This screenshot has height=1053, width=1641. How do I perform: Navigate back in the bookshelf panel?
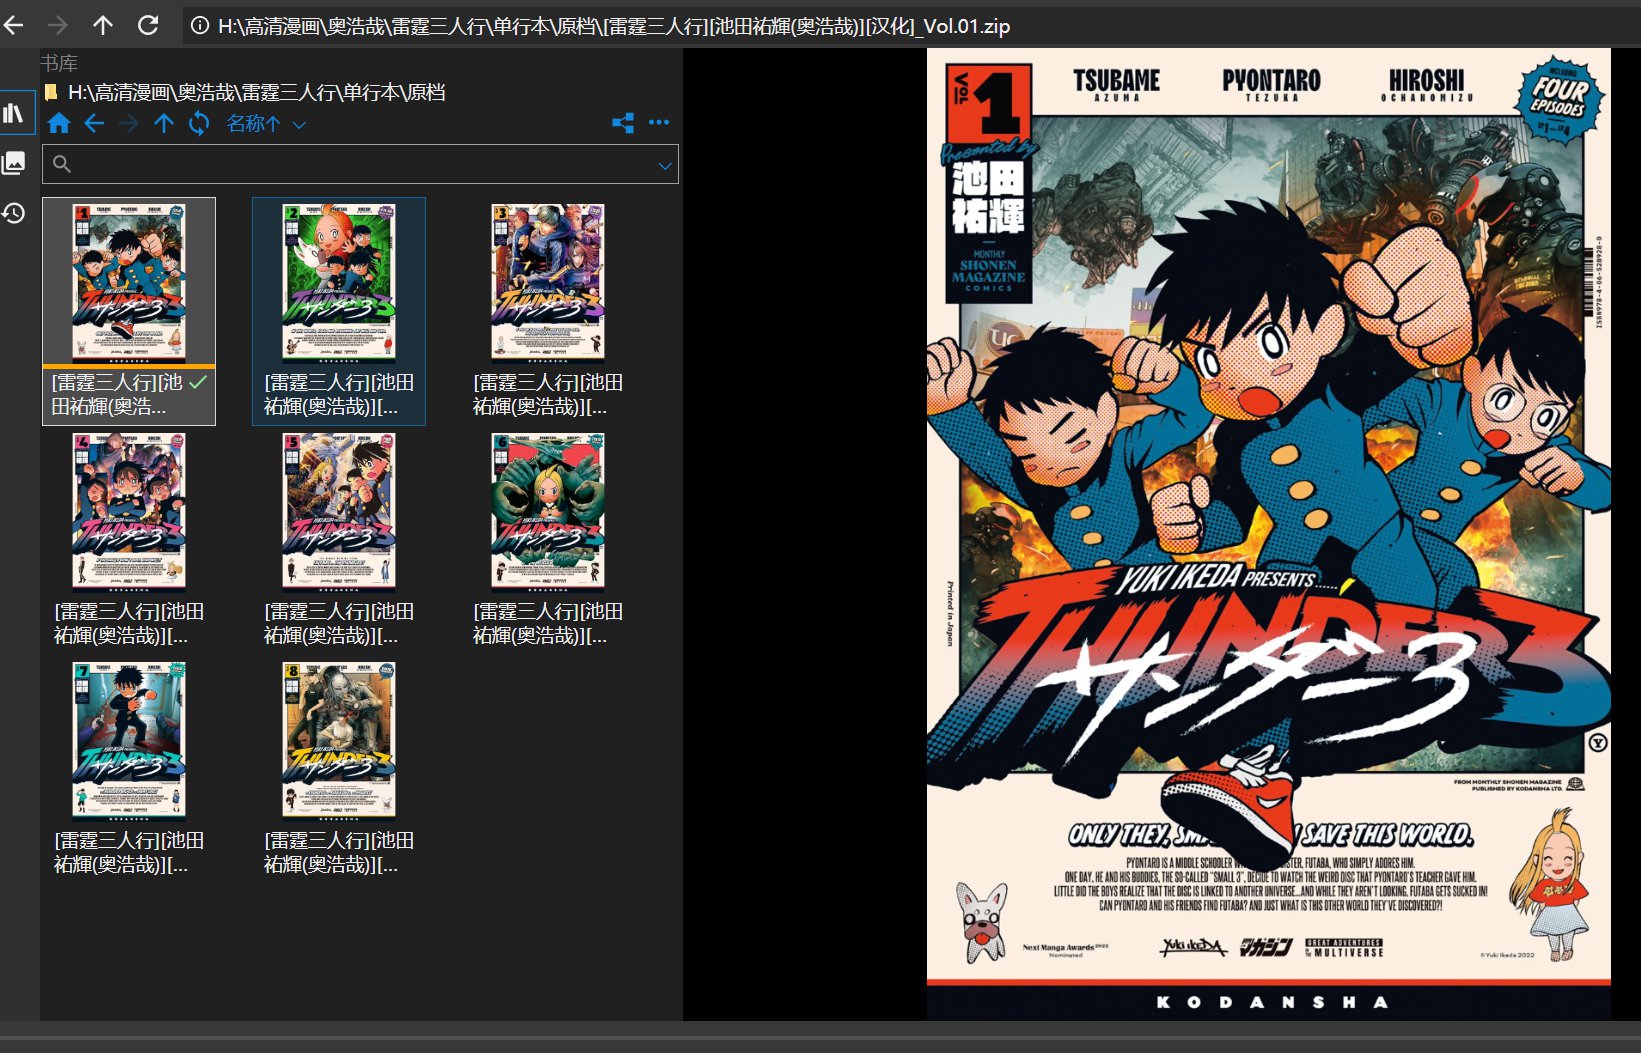[x=94, y=123]
